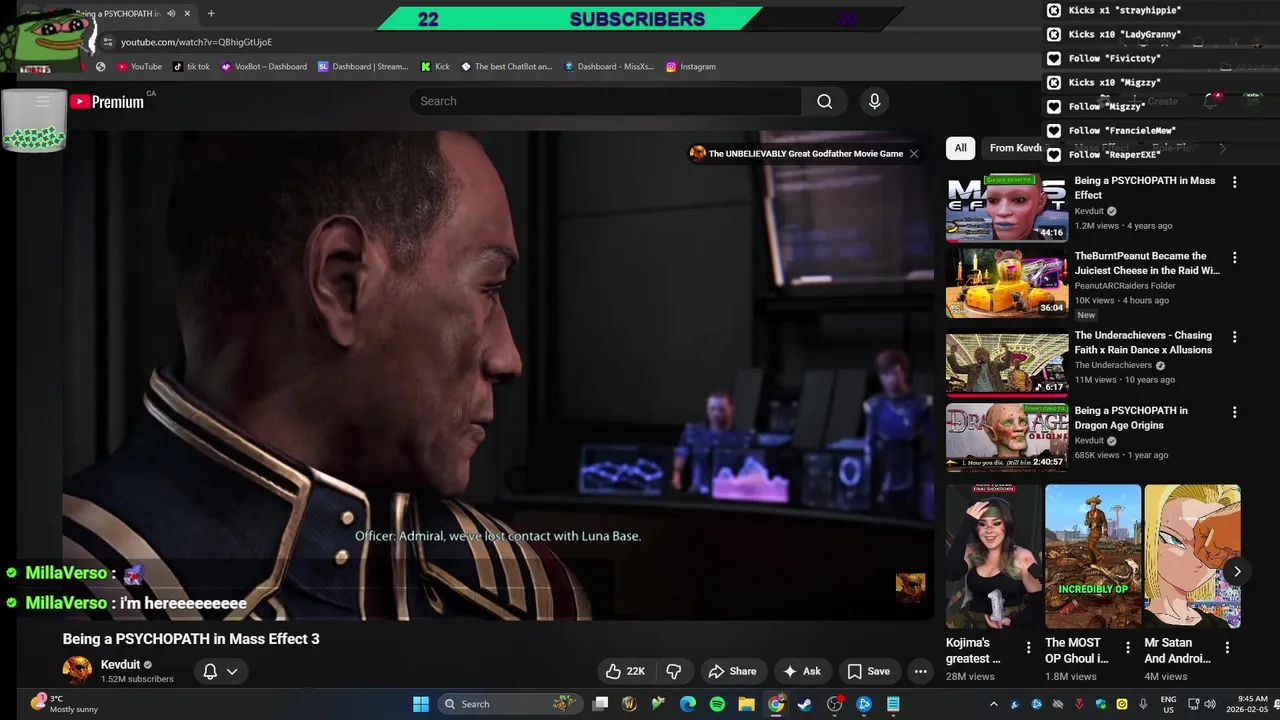Open the Dashboard | Stream... bookmark
This screenshot has width=1280, height=720.
[x=363, y=67]
